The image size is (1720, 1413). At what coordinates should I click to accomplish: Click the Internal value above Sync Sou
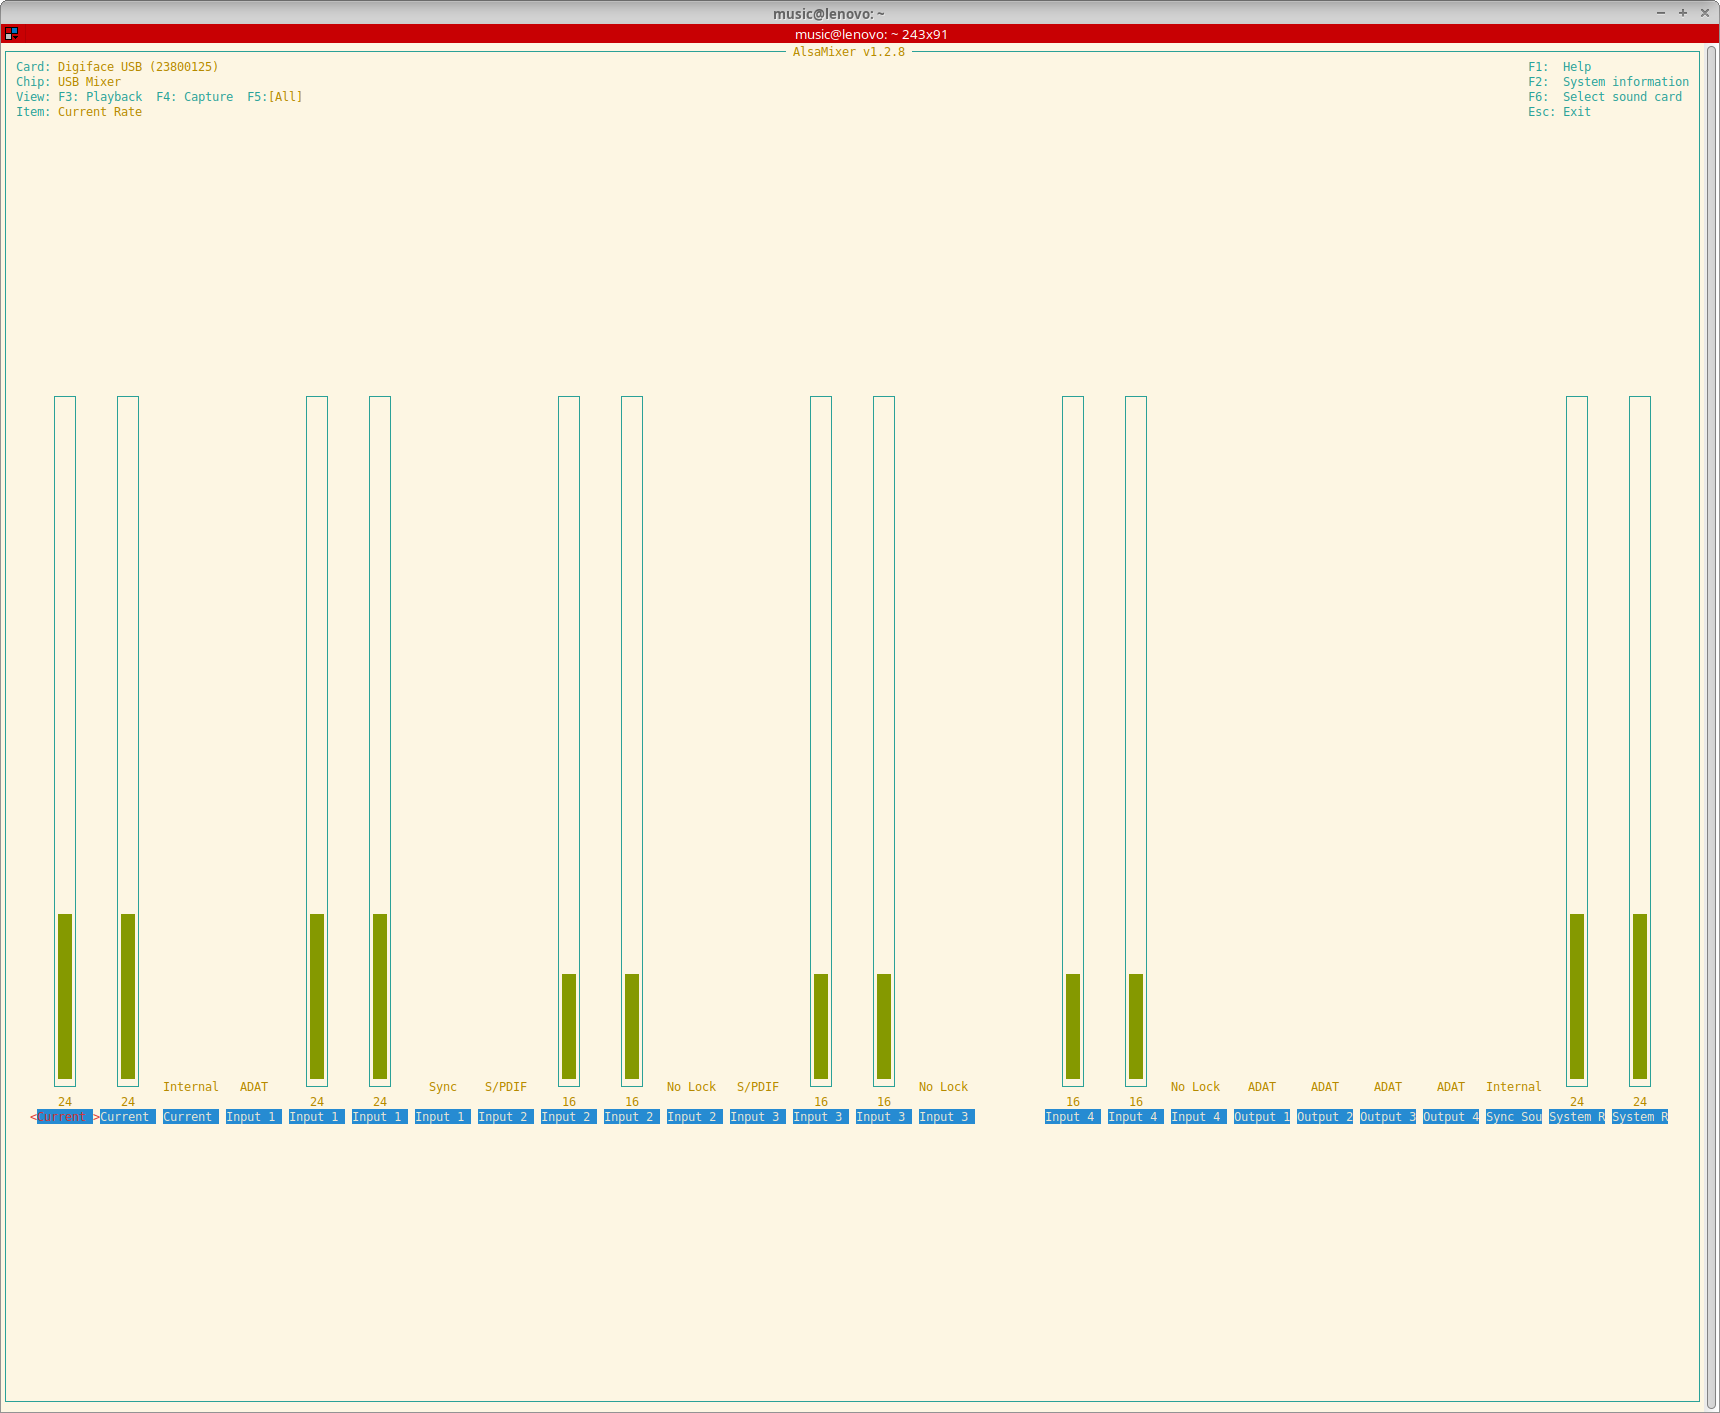click(1513, 1087)
